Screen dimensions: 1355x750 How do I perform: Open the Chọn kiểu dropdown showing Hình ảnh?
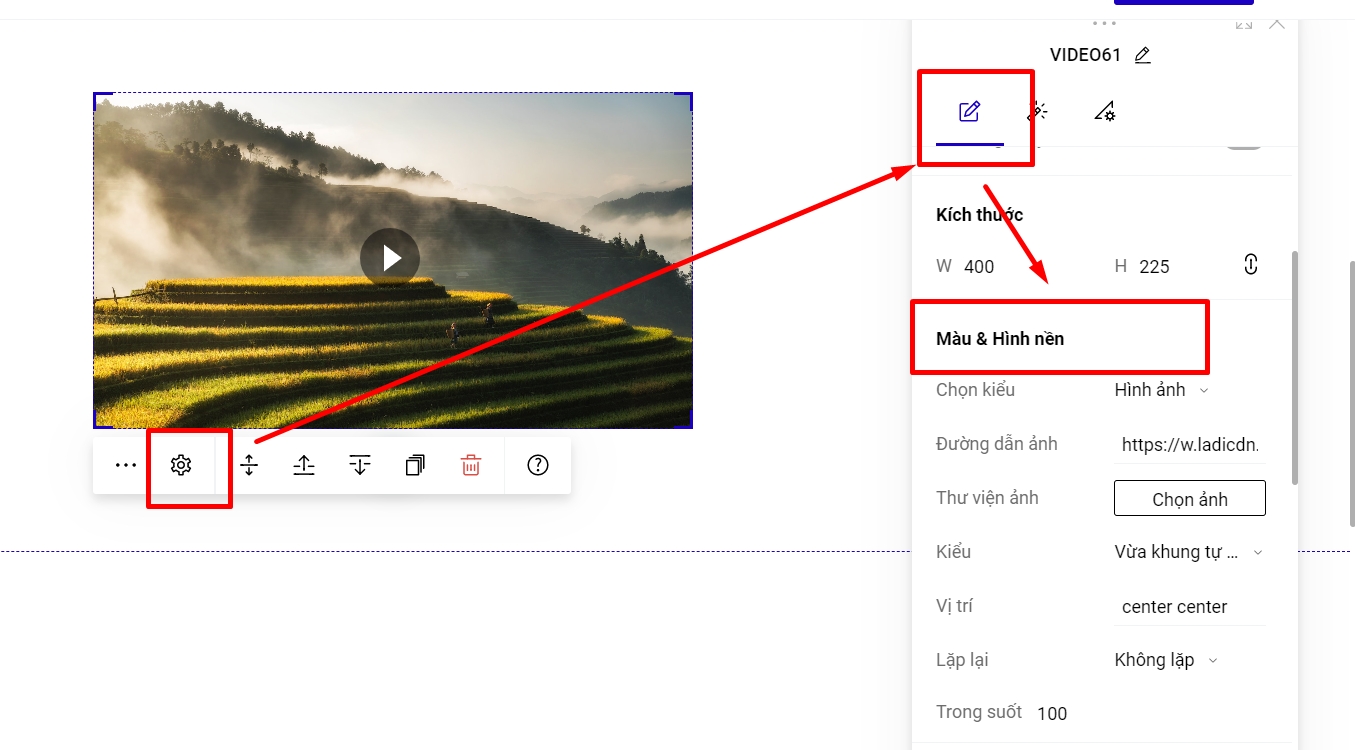[1161, 390]
